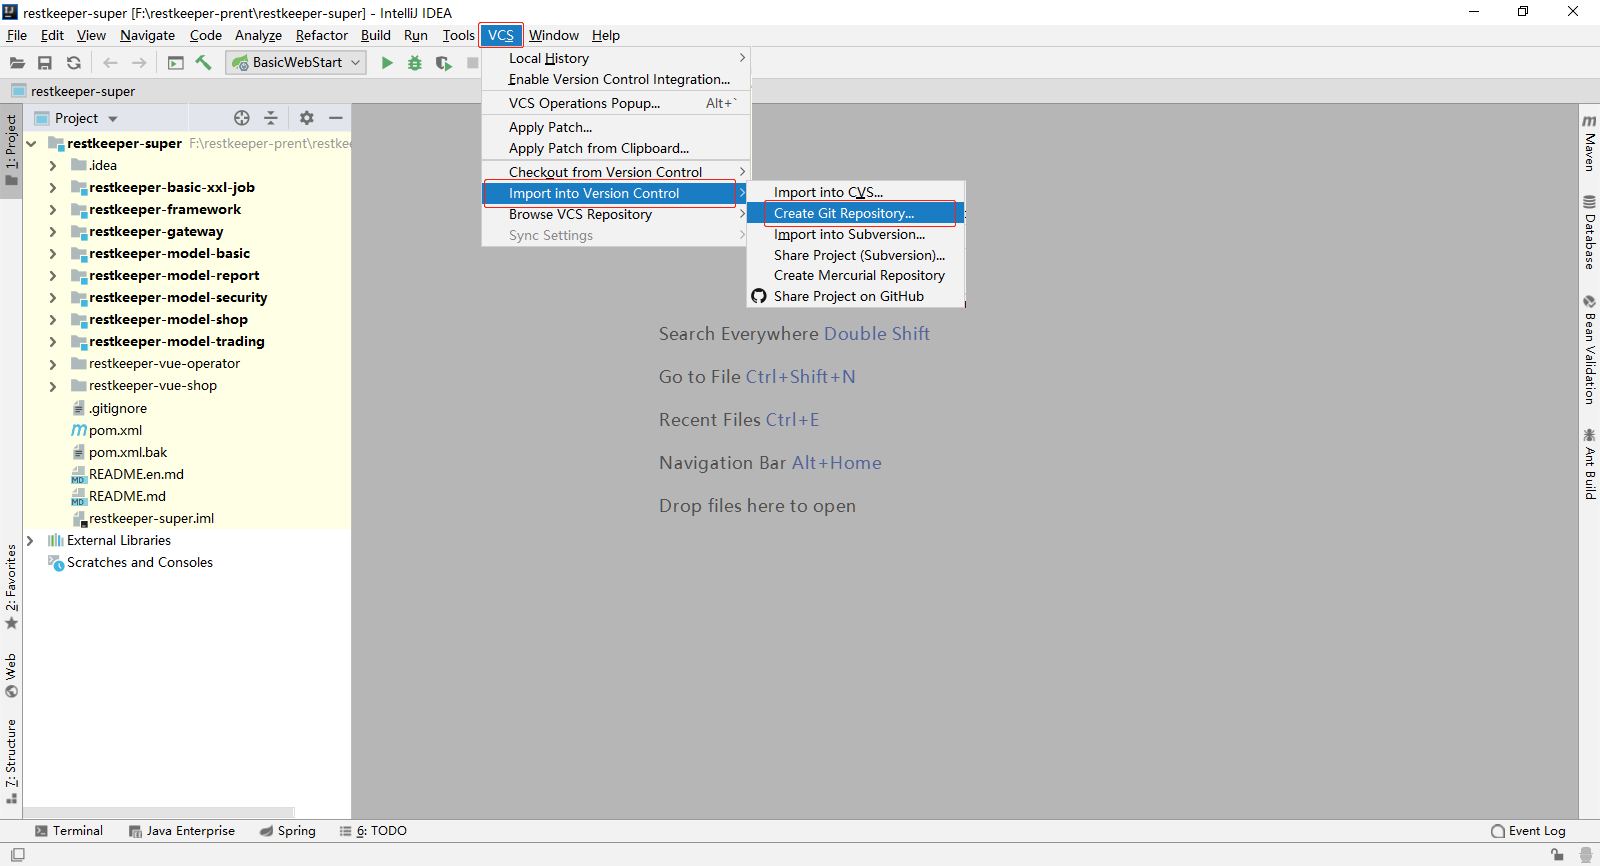The width and height of the screenshot is (1600, 866).
Task: Click the Save All toolbar icon
Action: (45, 63)
